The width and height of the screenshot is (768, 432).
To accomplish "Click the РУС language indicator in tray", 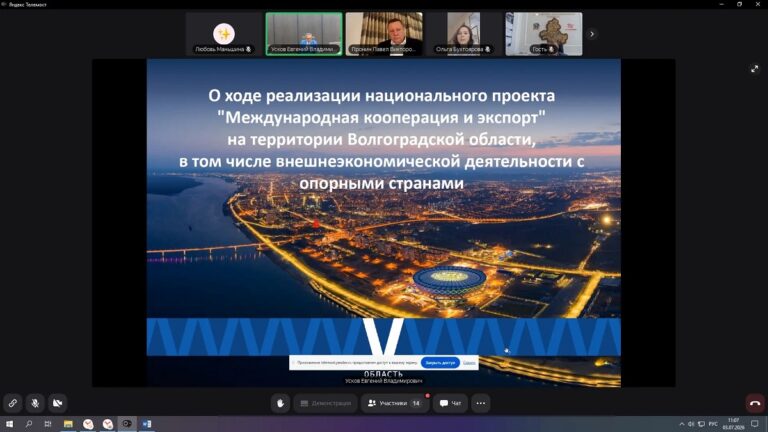I will coord(713,424).
